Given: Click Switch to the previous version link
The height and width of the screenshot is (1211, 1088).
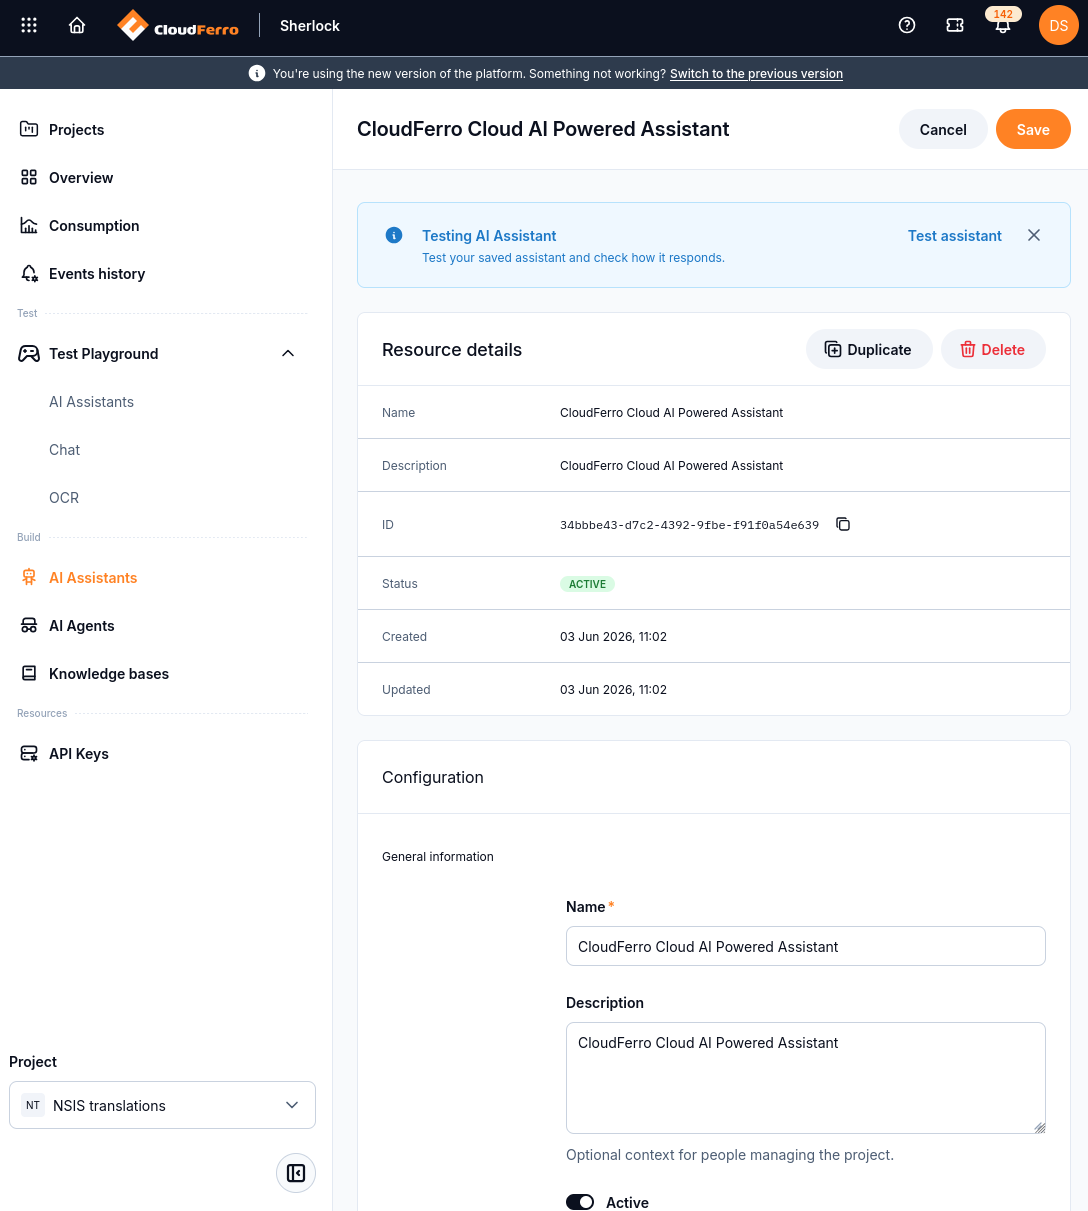Looking at the screenshot, I should click(x=756, y=73).
